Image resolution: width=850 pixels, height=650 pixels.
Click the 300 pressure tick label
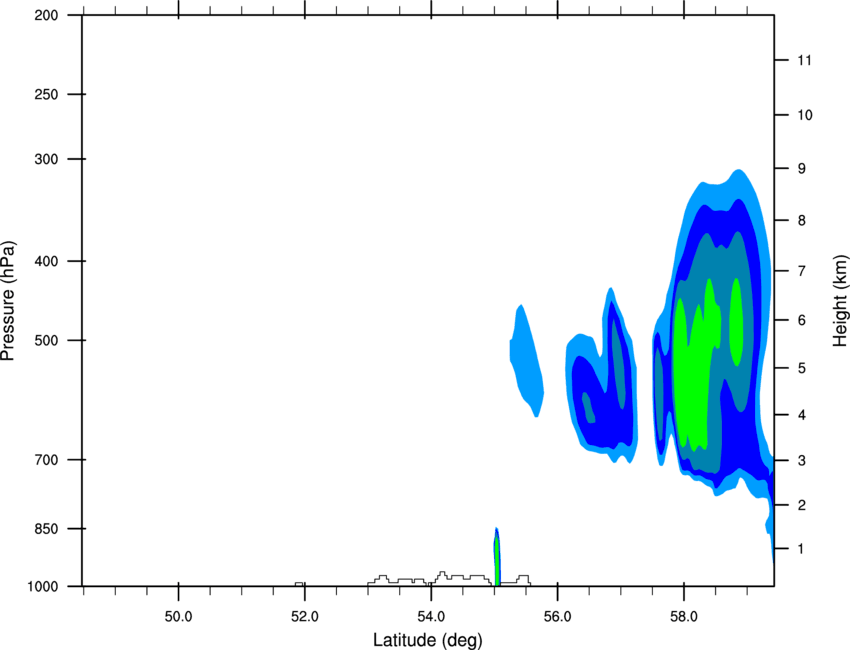click(46, 159)
